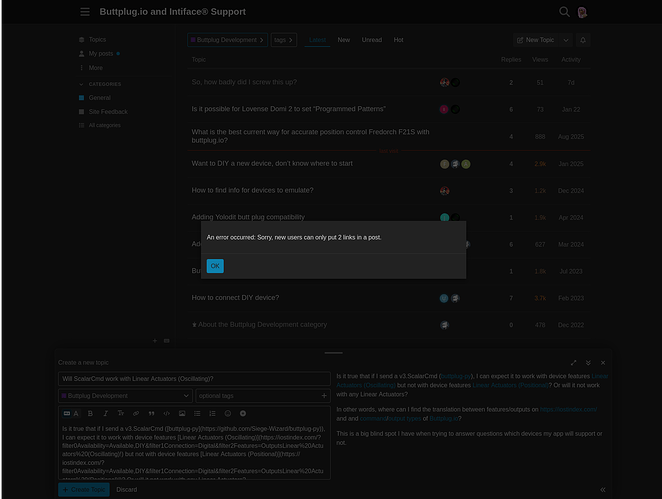
Task: Close the composer with X
Action: point(602,362)
